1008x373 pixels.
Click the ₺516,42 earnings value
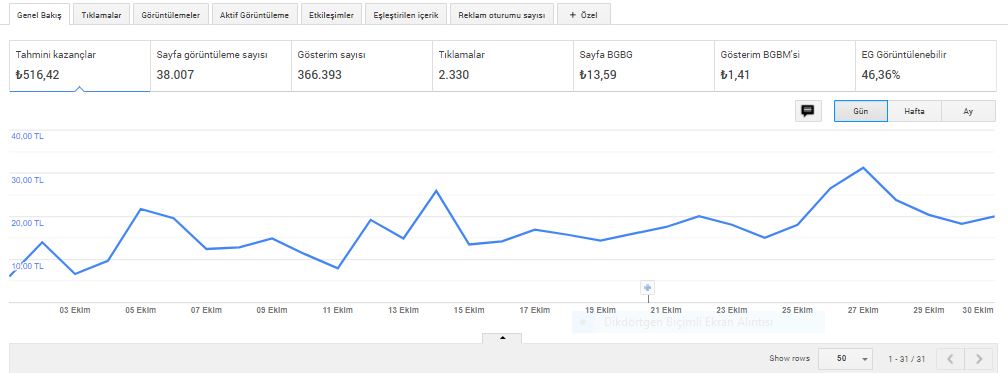pyautogui.click(x=37, y=75)
